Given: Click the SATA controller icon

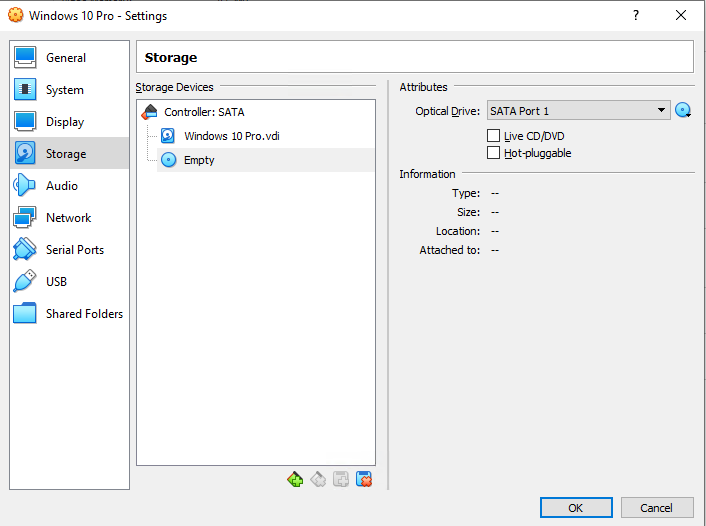Looking at the screenshot, I should tap(149, 112).
